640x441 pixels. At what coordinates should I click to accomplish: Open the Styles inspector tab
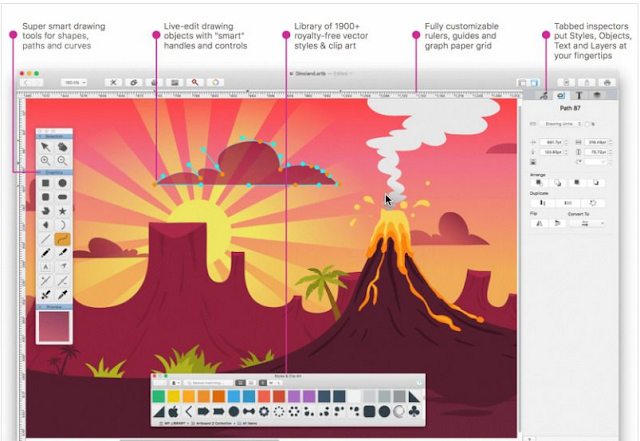pyautogui.click(x=543, y=95)
